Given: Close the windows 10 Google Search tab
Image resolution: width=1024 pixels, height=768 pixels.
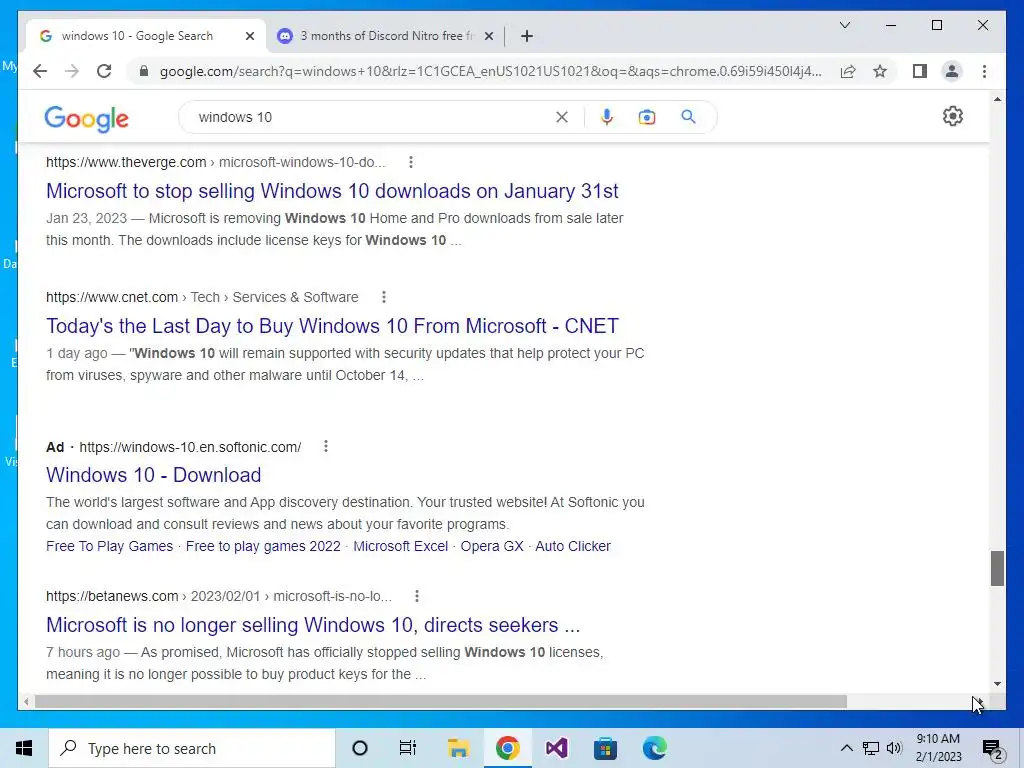Looking at the screenshot, I should pos(249,36).
